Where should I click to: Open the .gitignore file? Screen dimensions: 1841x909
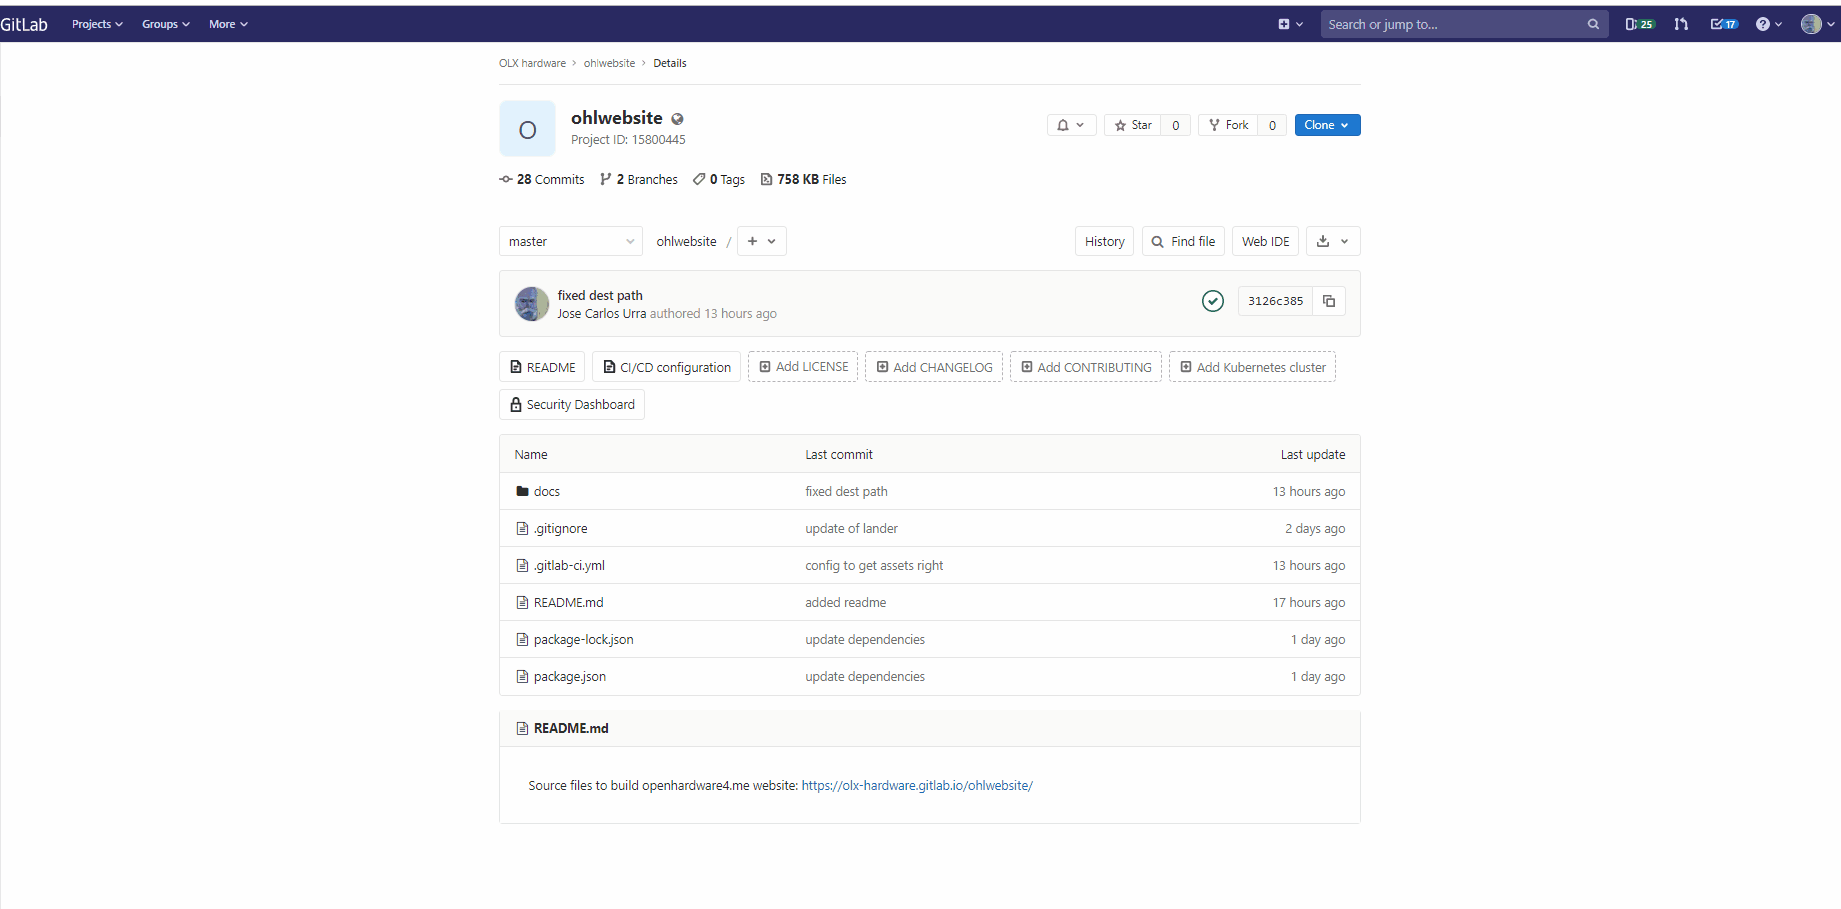(560, 529)
